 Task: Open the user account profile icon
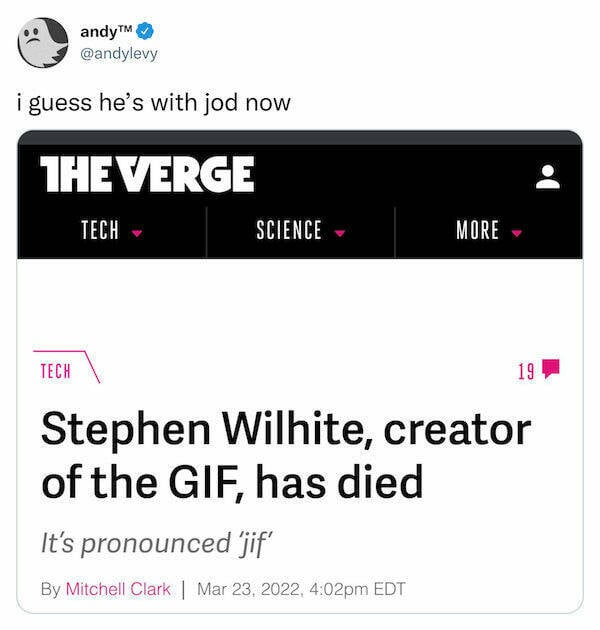point(546,177)
